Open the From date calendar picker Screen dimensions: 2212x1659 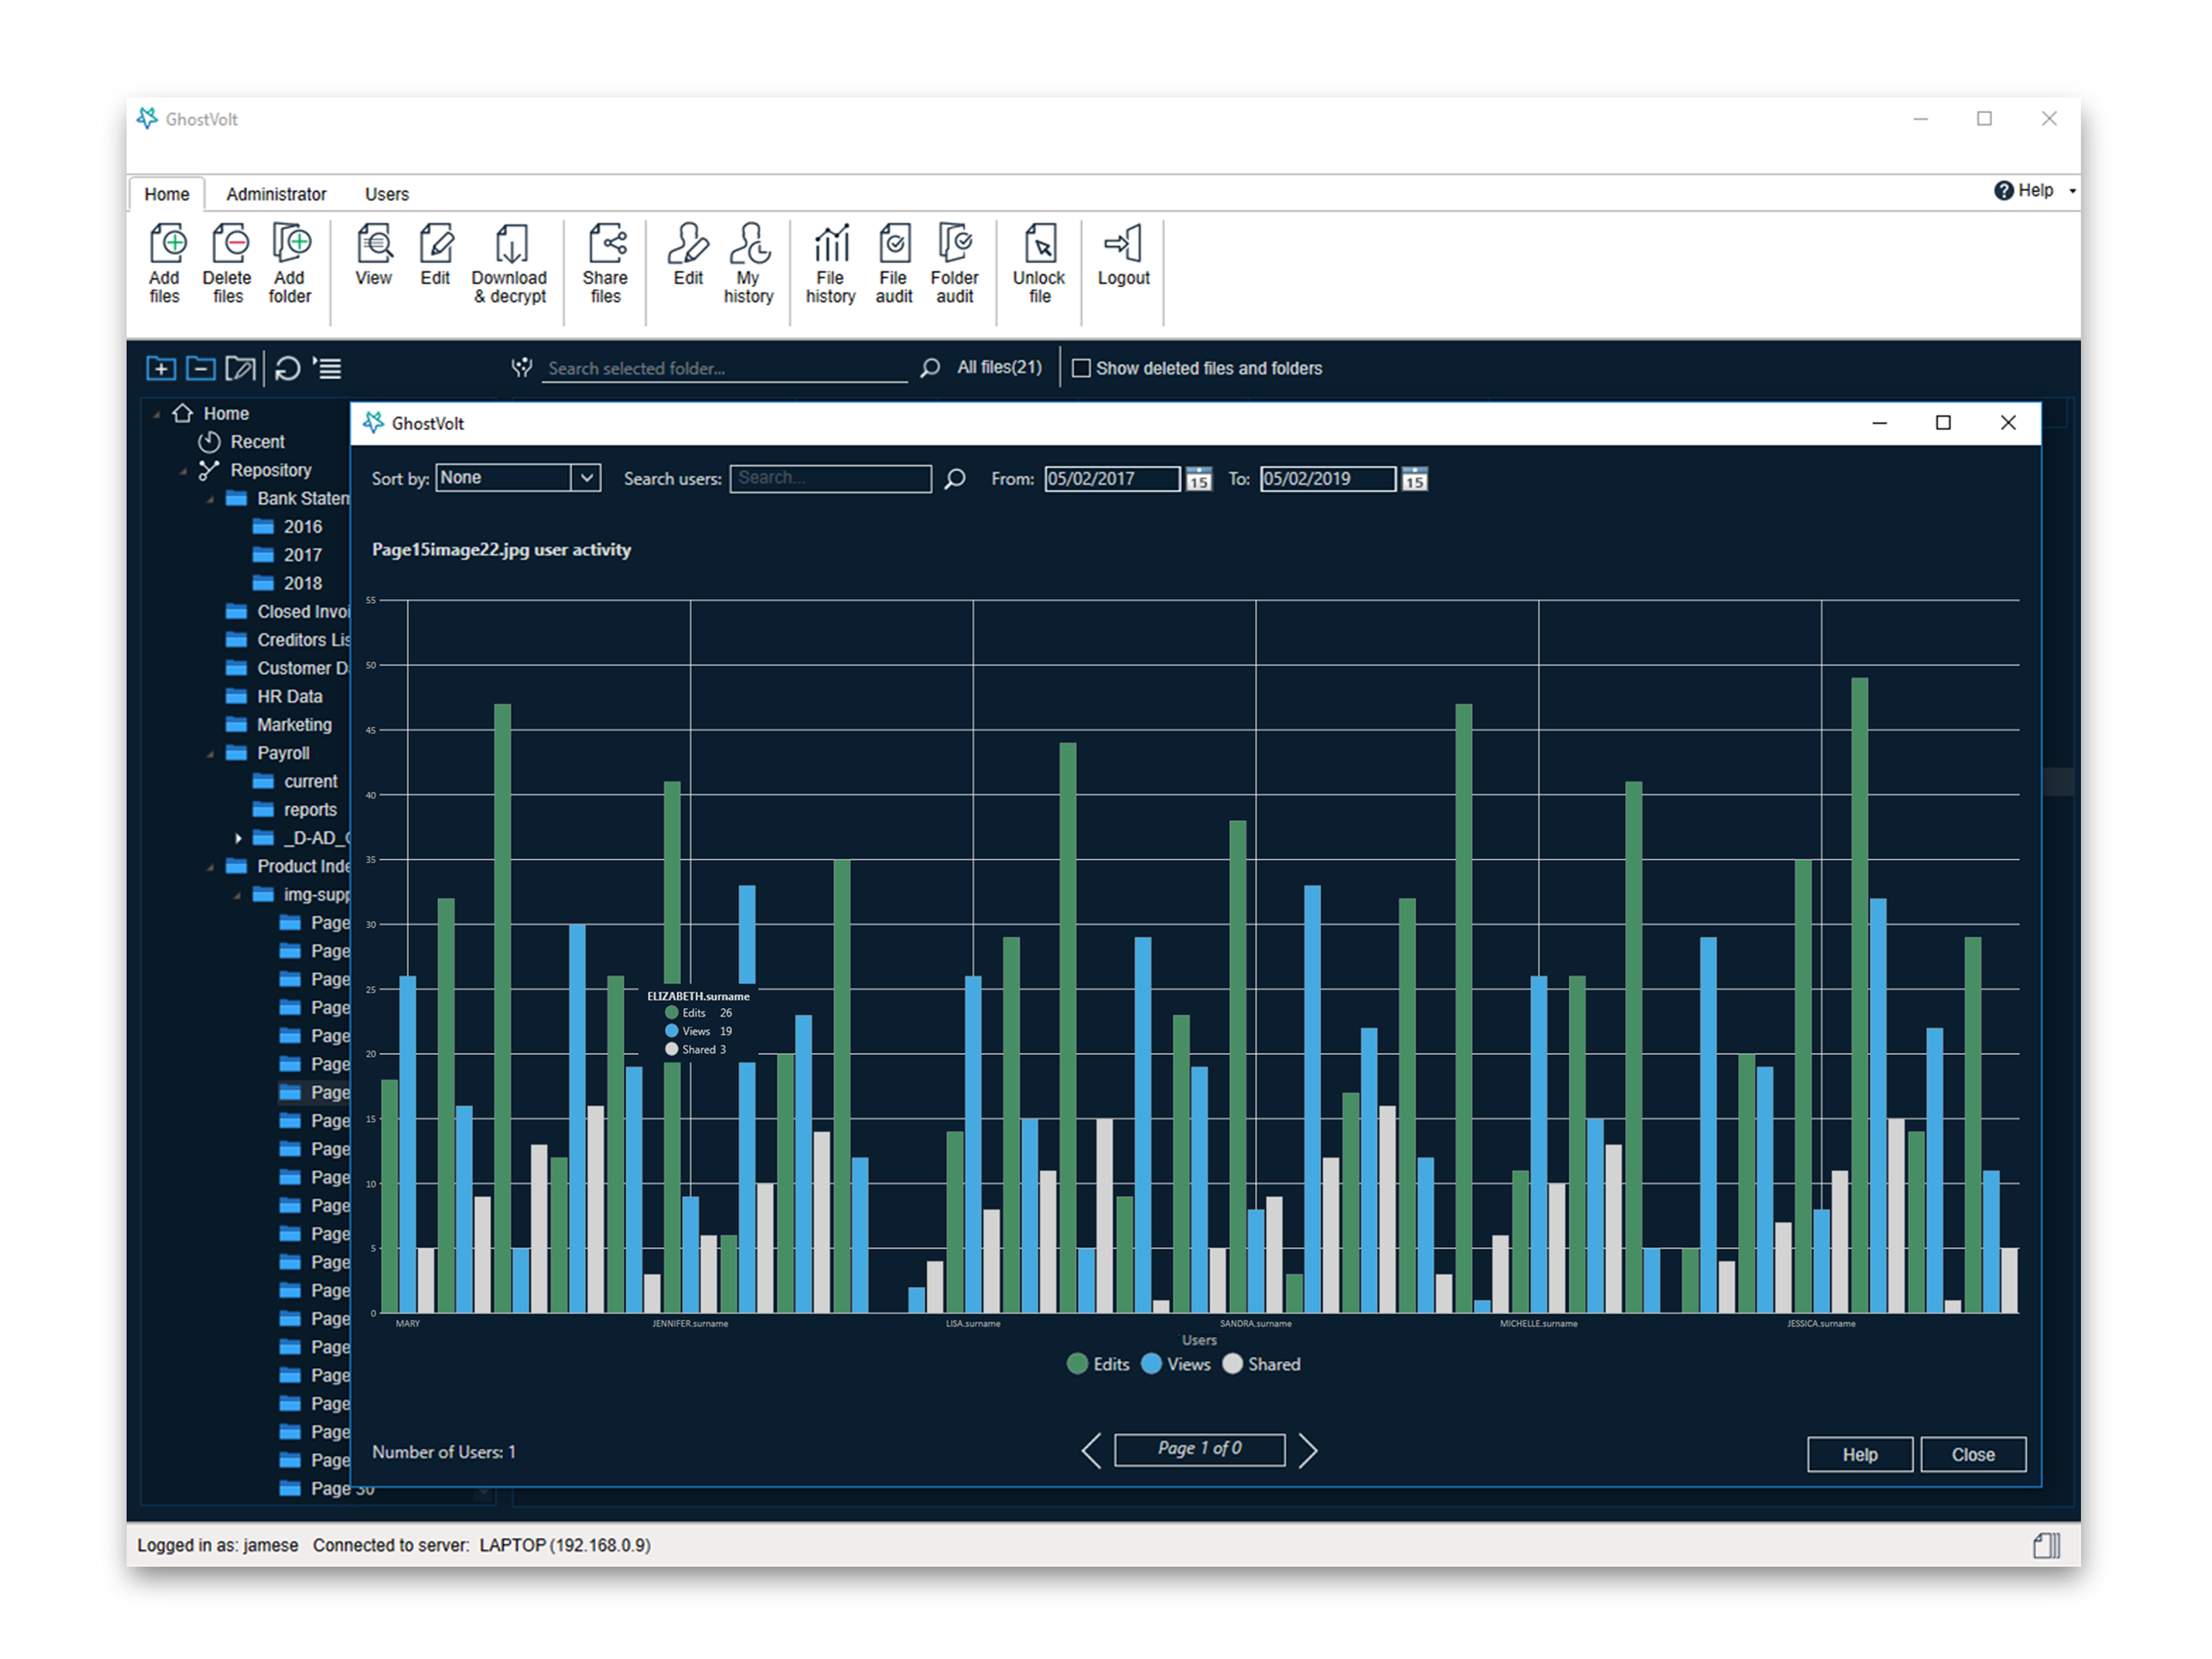click(x=1198, y=479)
